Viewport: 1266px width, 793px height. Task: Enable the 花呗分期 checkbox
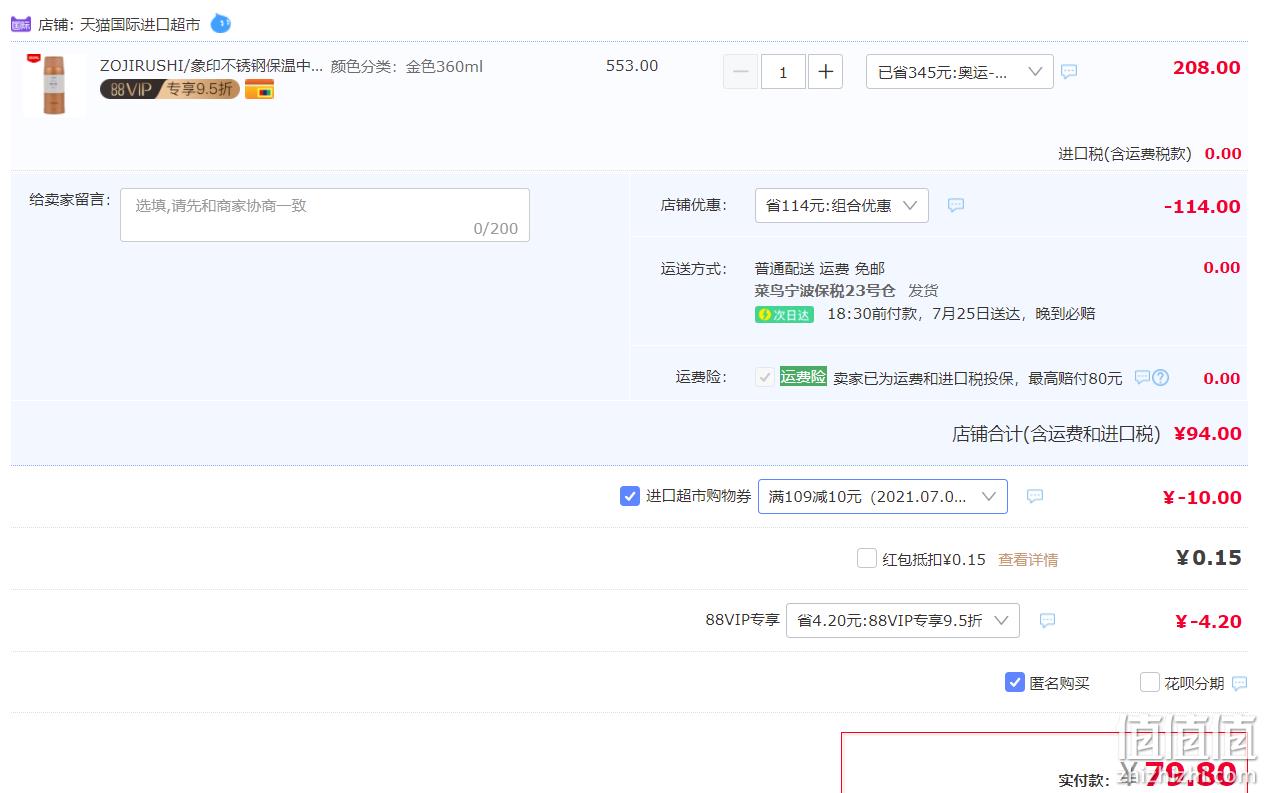point(1150,682)
